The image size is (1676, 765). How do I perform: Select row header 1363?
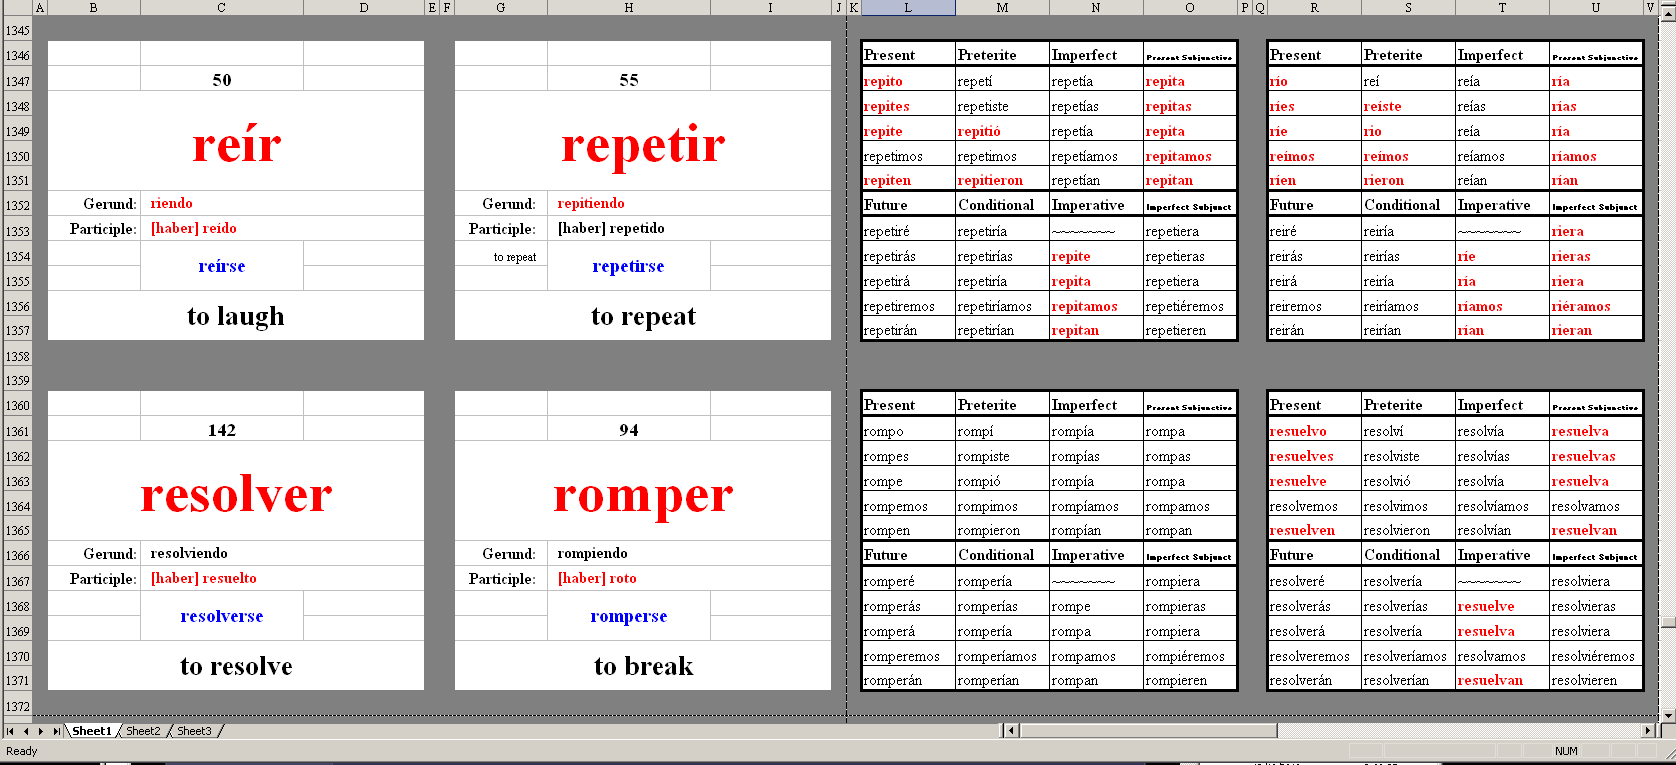(17, 481)
